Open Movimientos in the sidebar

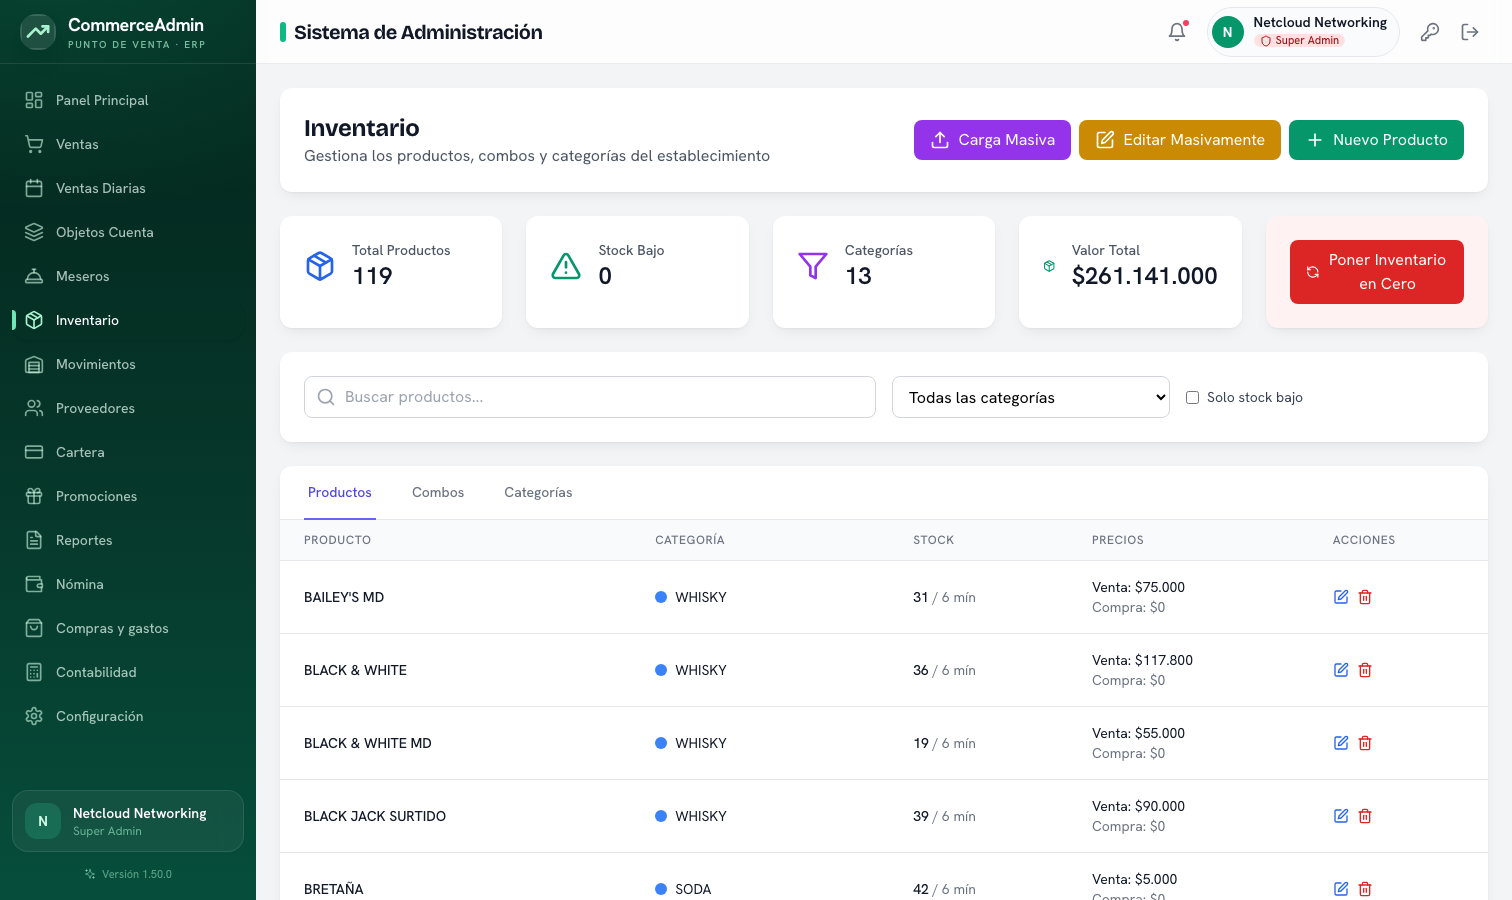click(x=128, y=364)
